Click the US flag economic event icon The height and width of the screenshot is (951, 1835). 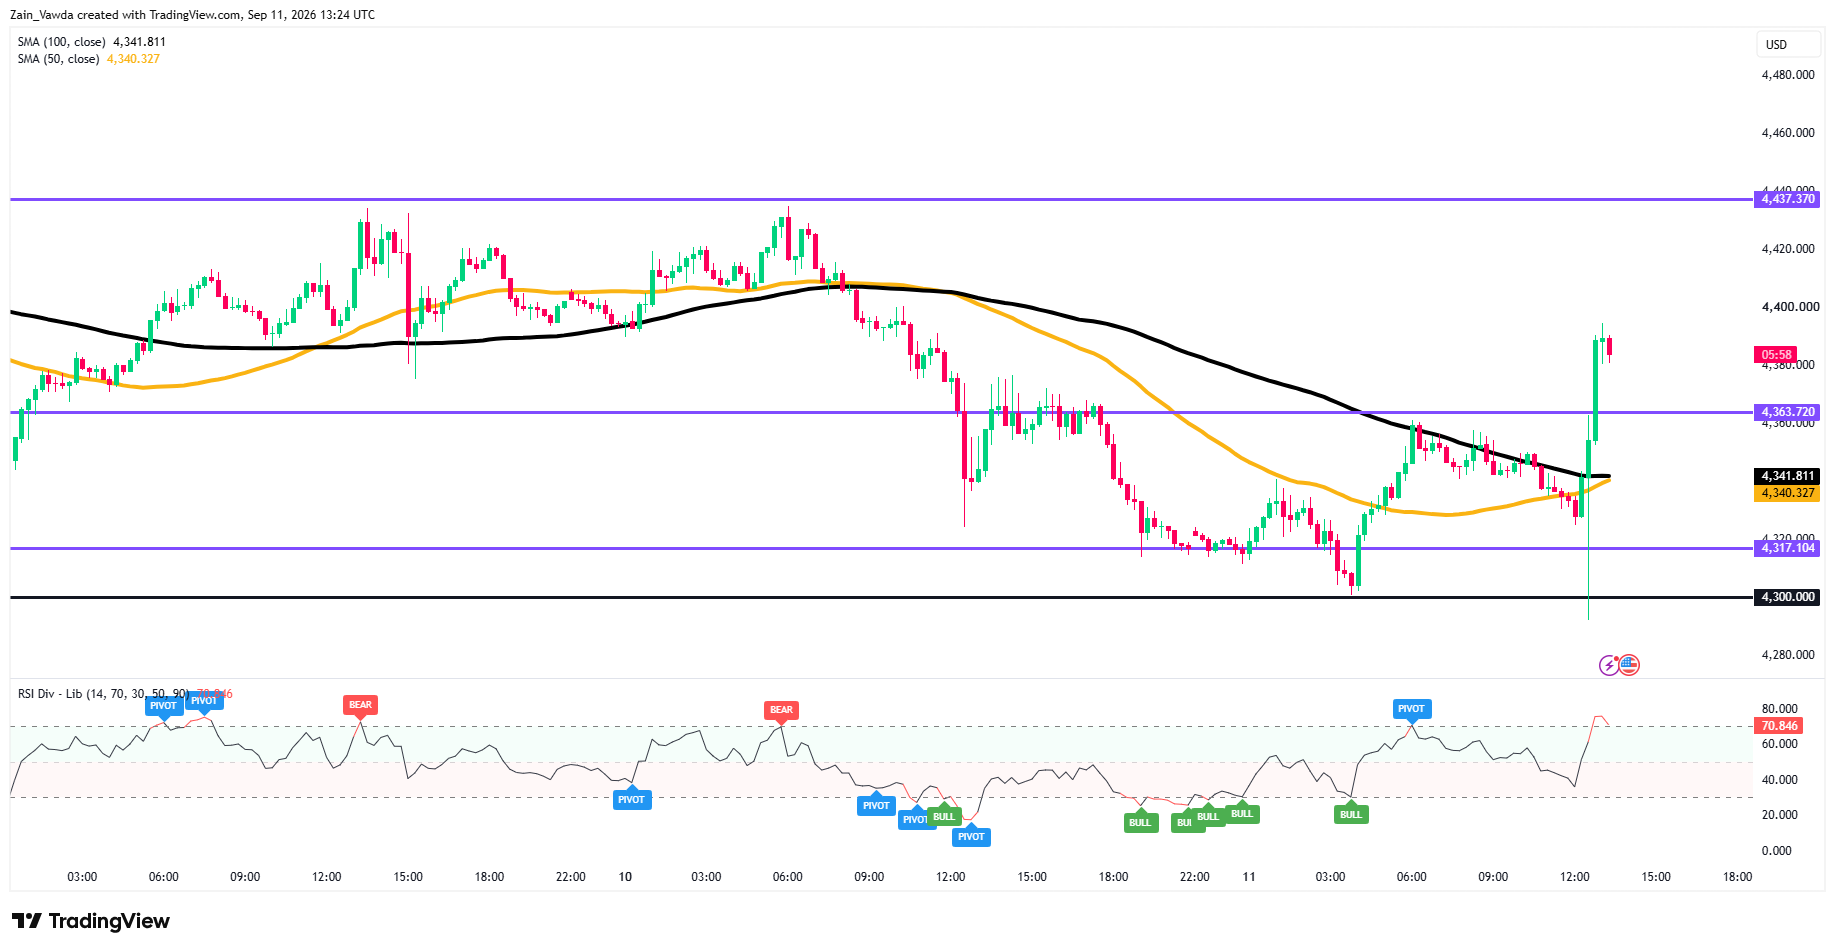(1629, 664)
